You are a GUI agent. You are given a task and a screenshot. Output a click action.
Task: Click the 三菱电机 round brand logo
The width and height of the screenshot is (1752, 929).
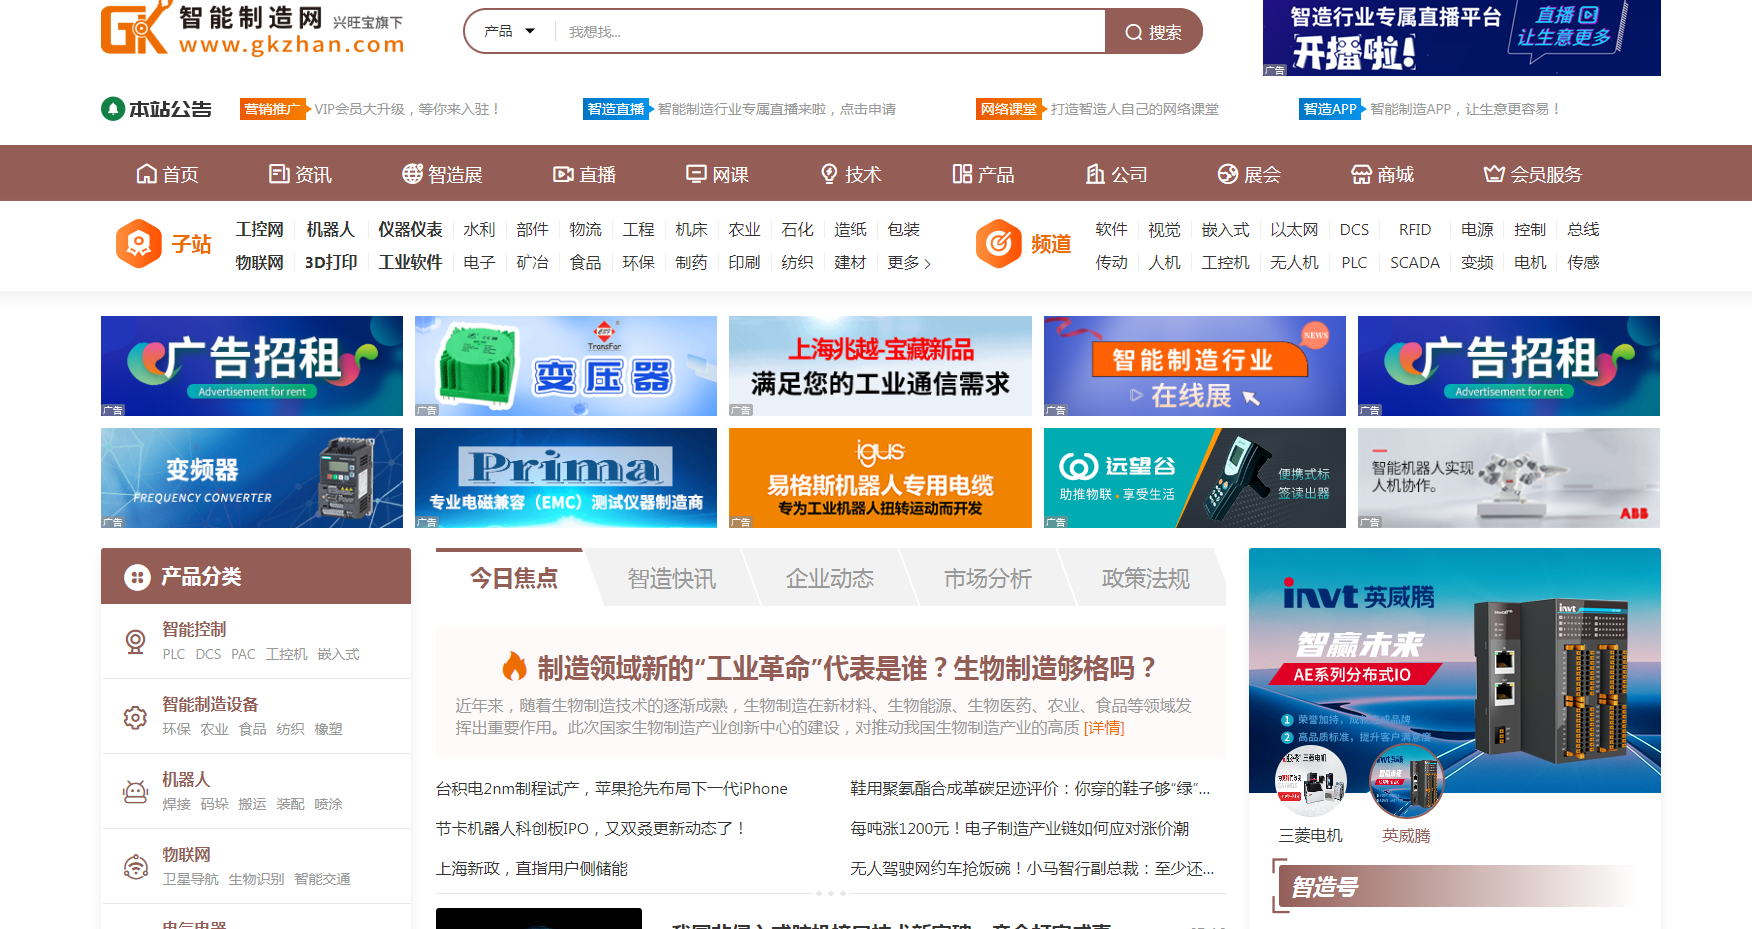tap(1310, 781)
